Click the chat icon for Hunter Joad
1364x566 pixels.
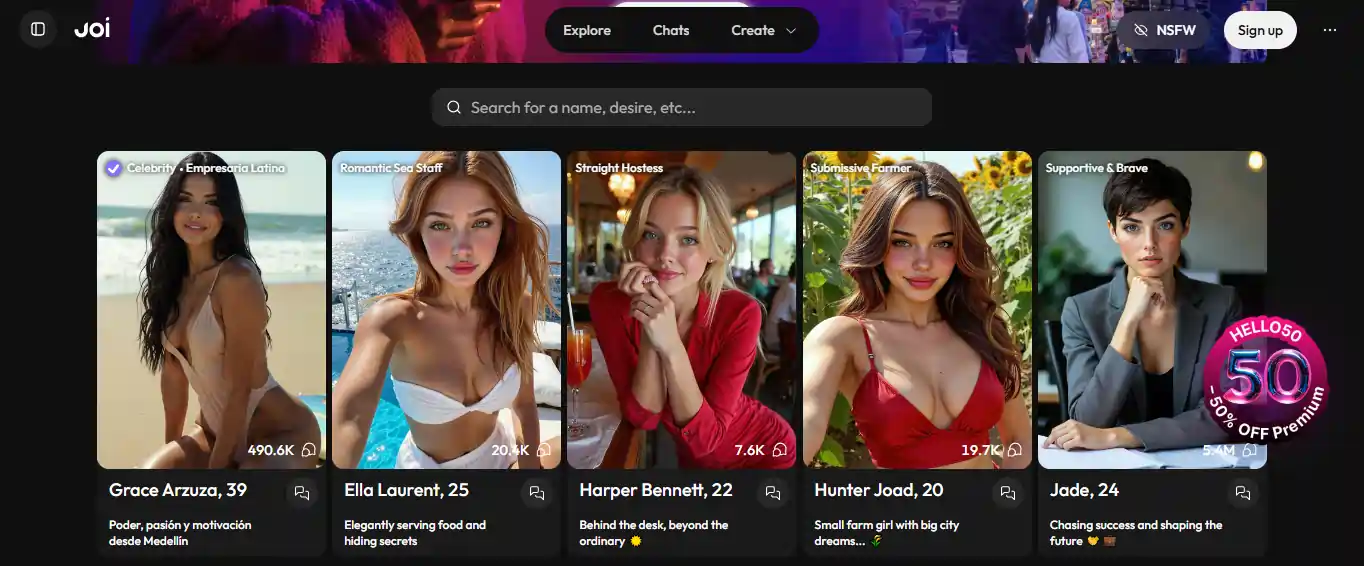pyautogui.click(x=1008, y=493)
